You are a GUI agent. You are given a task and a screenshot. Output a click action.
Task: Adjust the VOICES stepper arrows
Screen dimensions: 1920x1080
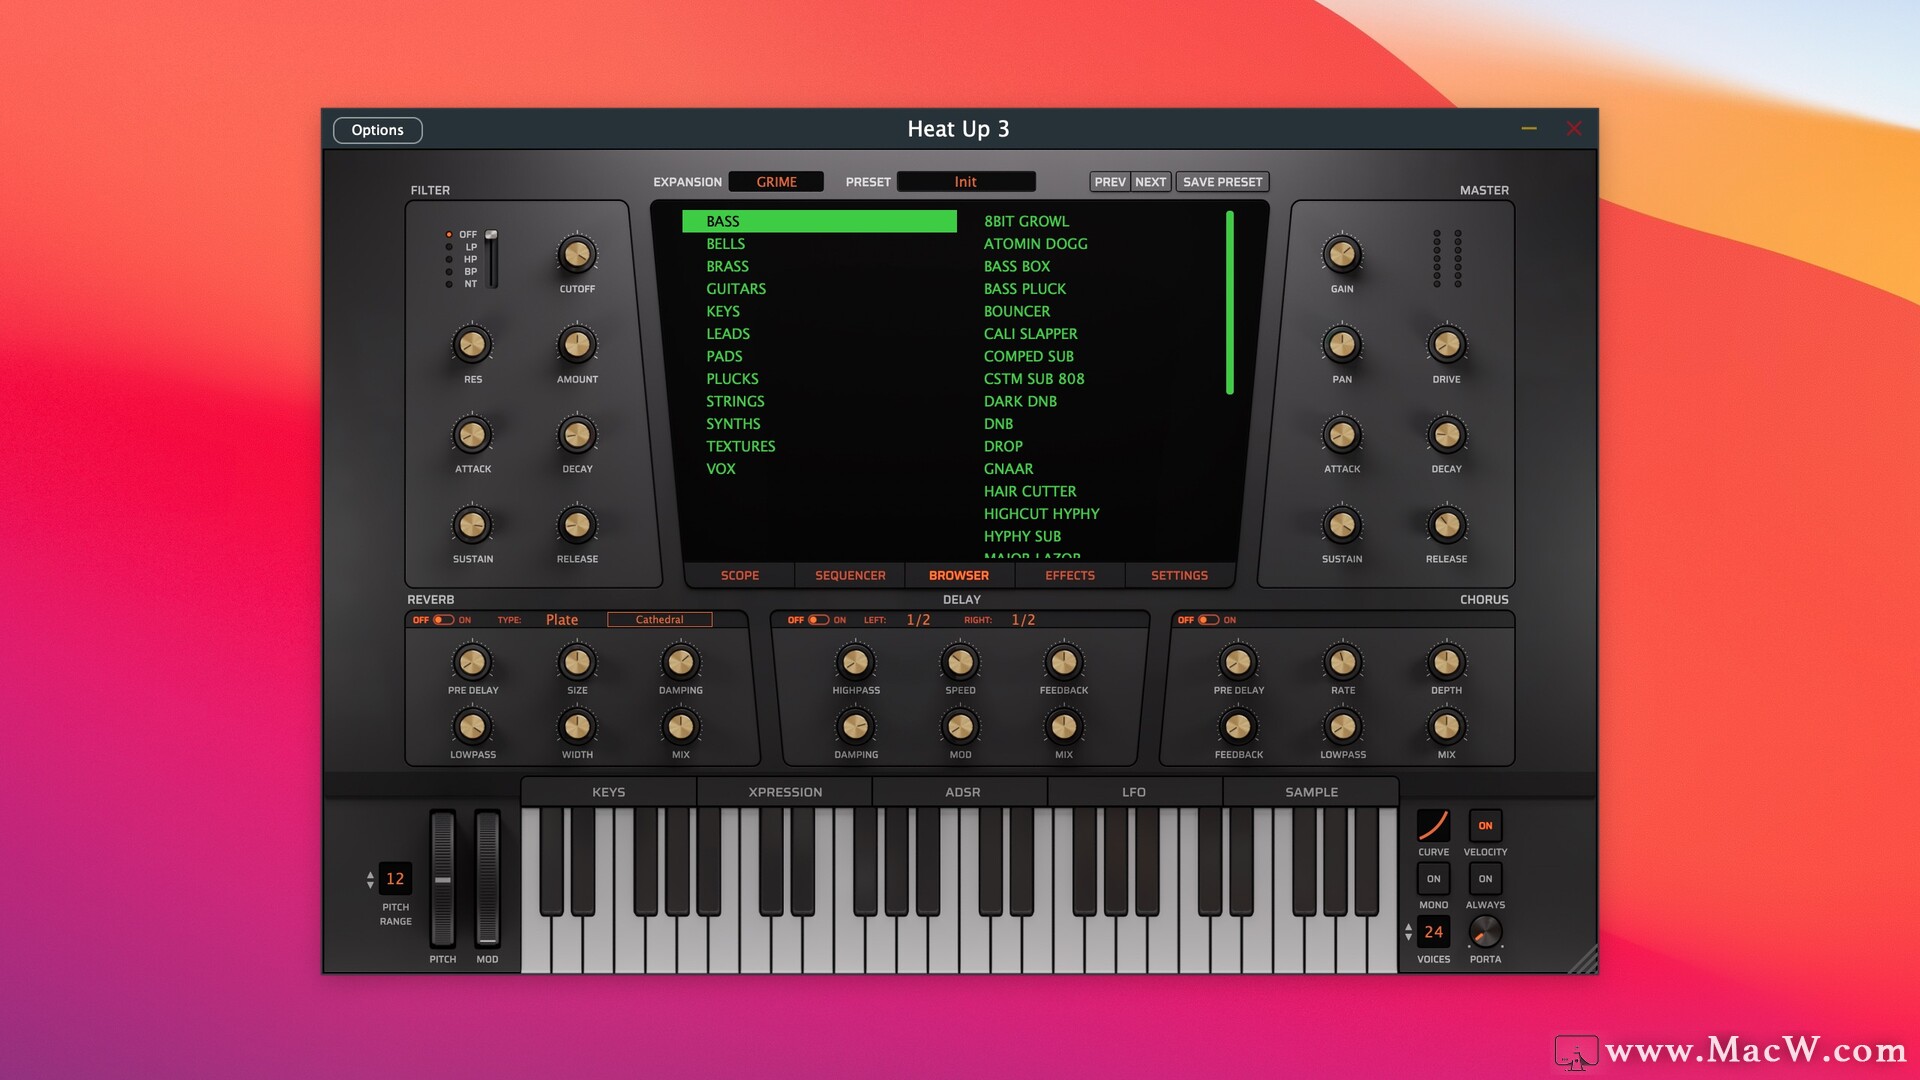[1408, 932]
